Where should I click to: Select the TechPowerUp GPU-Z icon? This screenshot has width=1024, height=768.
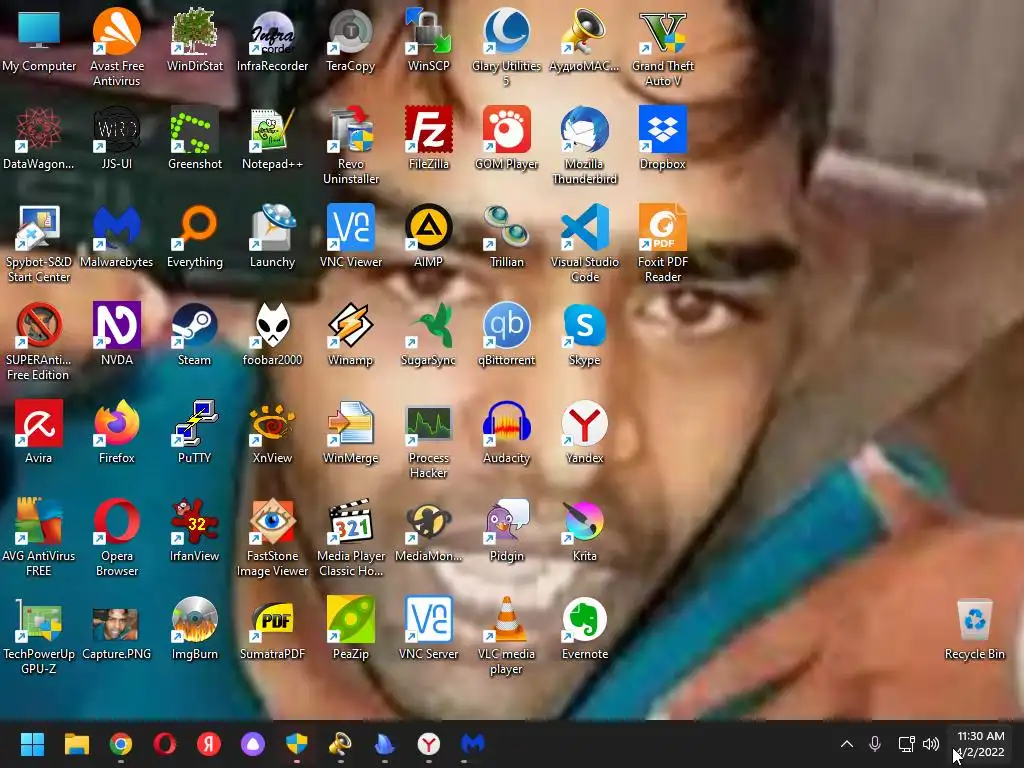(x=39, y=618)
